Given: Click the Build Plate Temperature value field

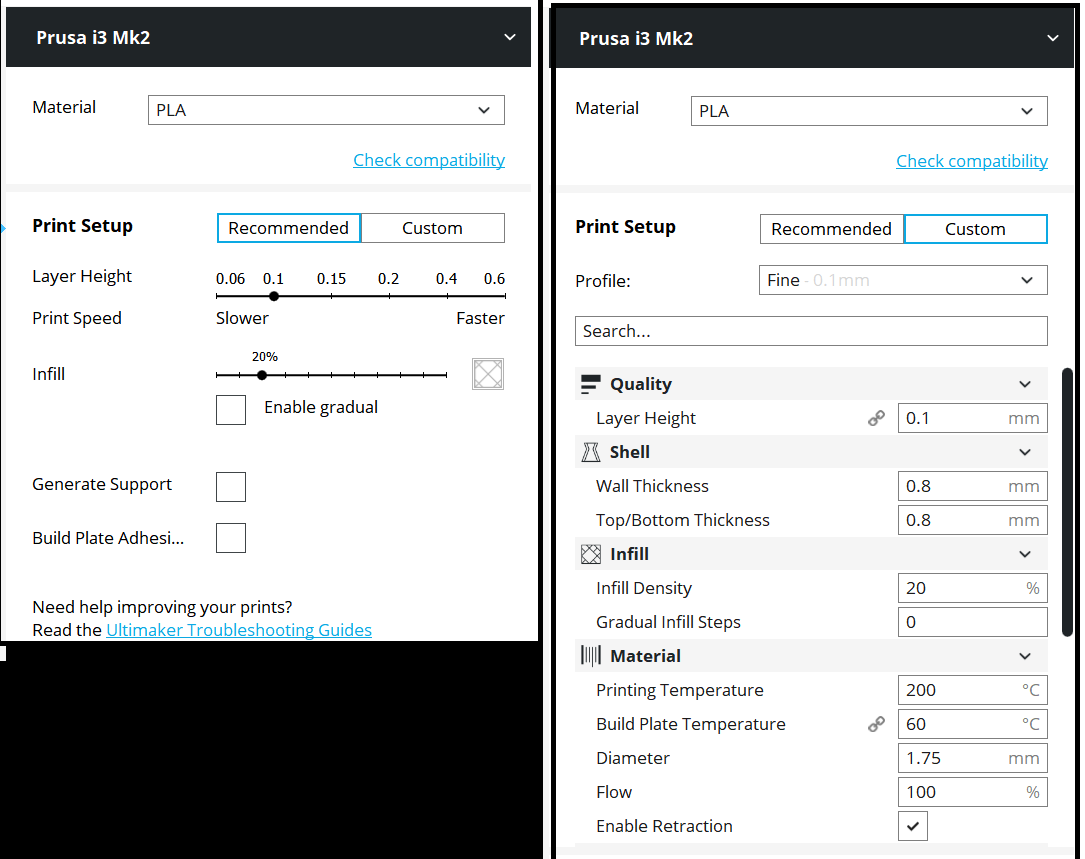Looking at the screenshot, I should (972, 724).
